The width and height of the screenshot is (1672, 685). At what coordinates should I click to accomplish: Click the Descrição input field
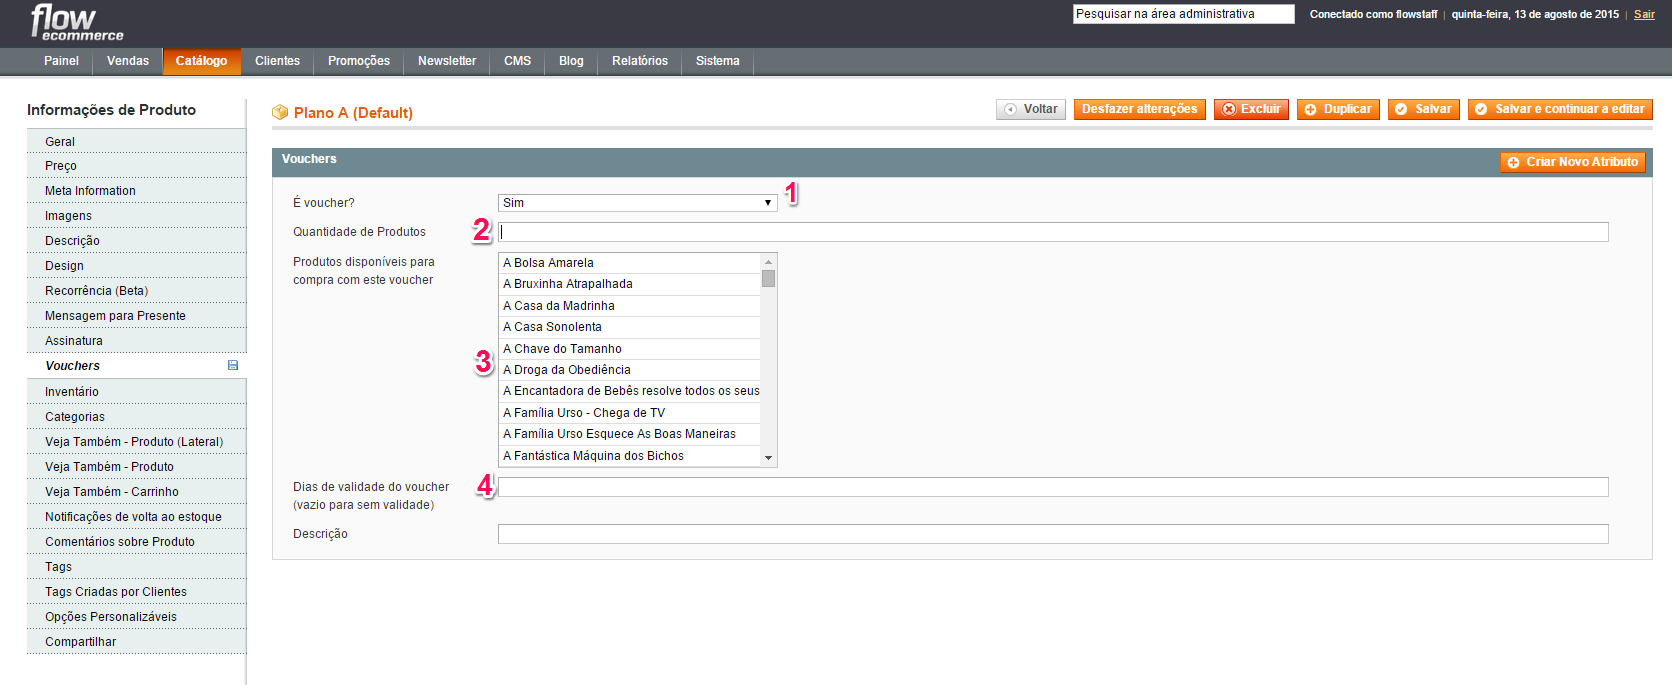pyautogui.click(x=1053, y=534)
